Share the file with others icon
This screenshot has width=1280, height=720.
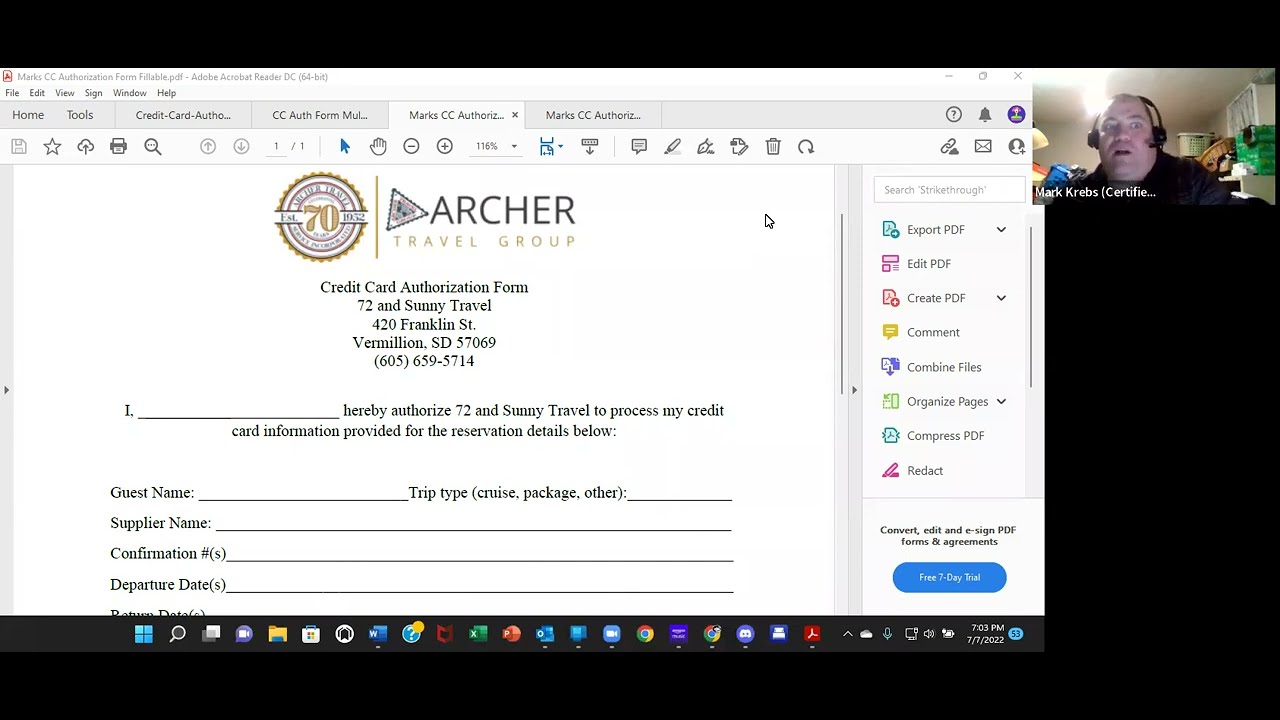(1017, 147)
